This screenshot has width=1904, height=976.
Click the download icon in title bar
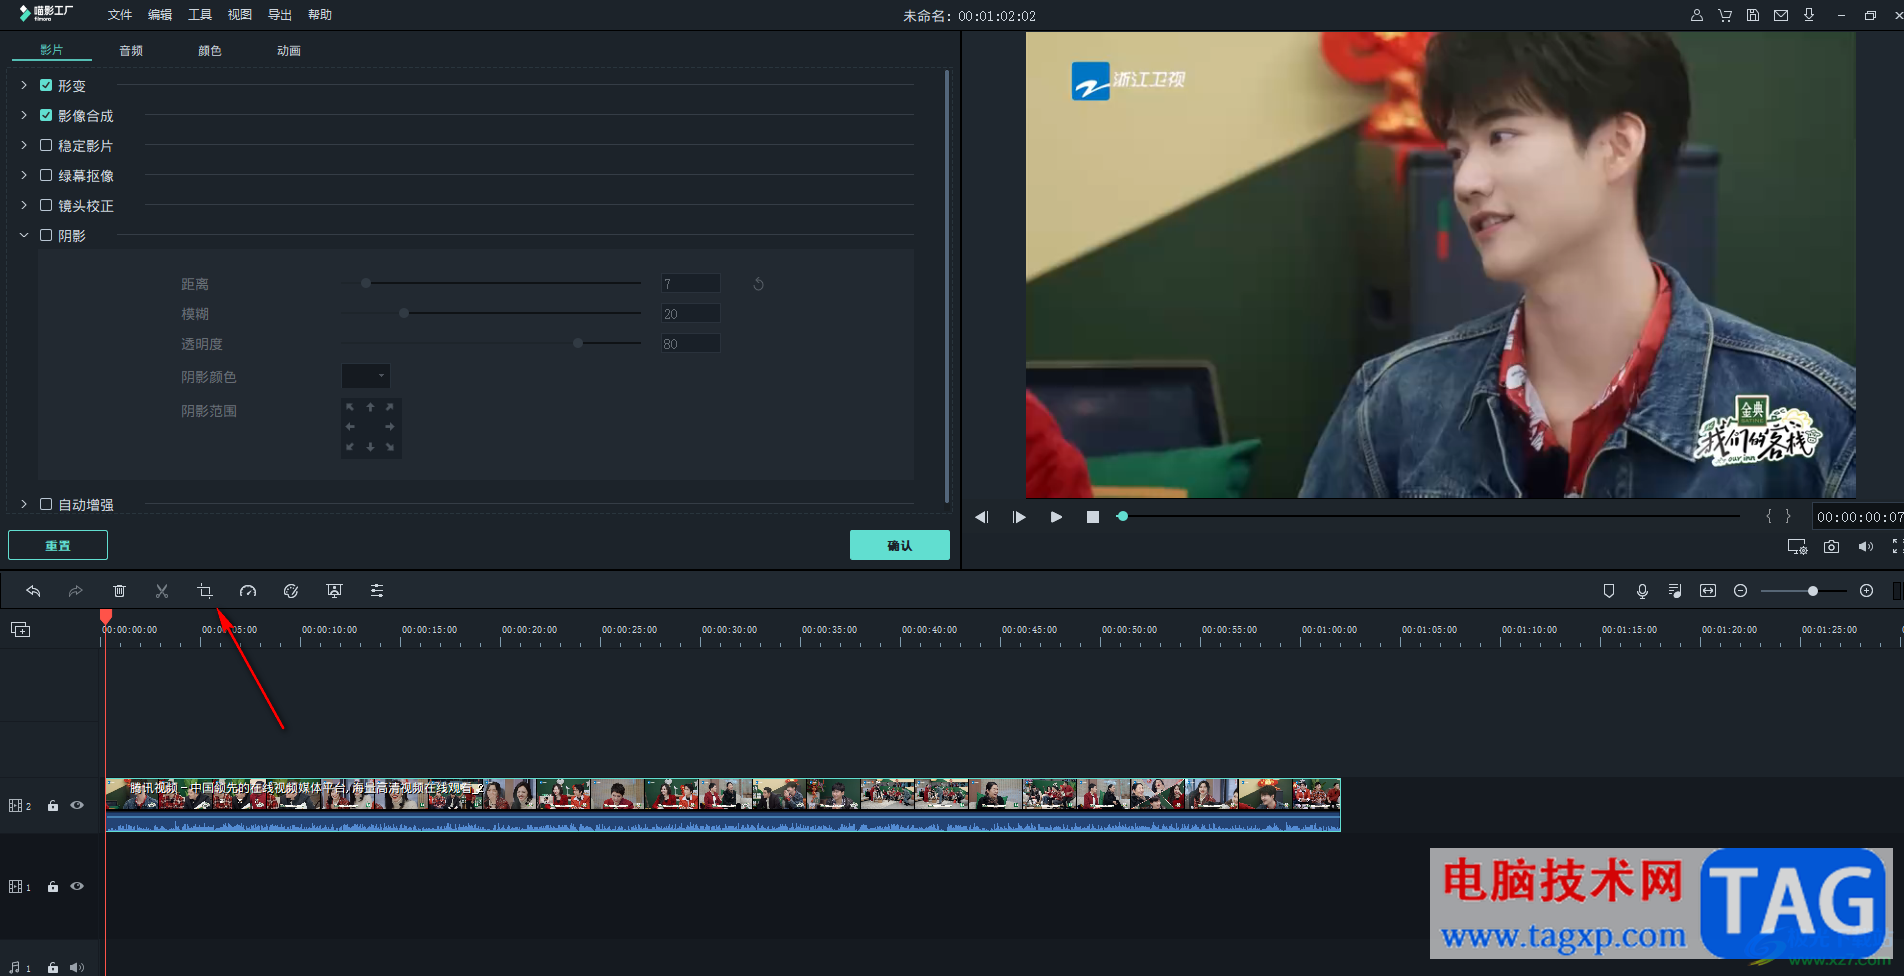click(x=1809, y=15)
